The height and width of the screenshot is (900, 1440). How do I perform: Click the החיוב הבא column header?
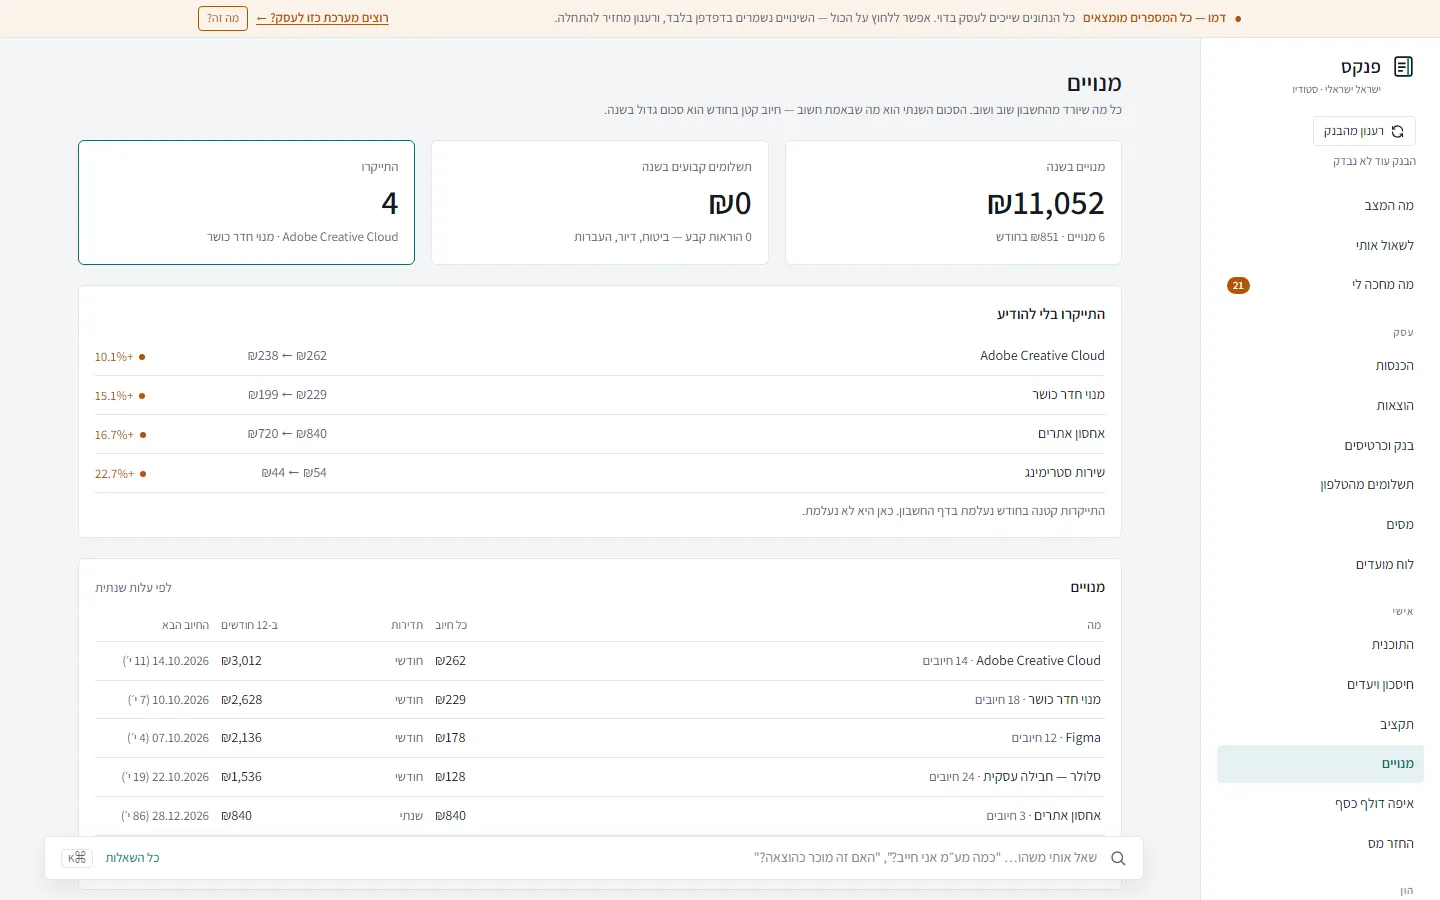coord(185,625)
